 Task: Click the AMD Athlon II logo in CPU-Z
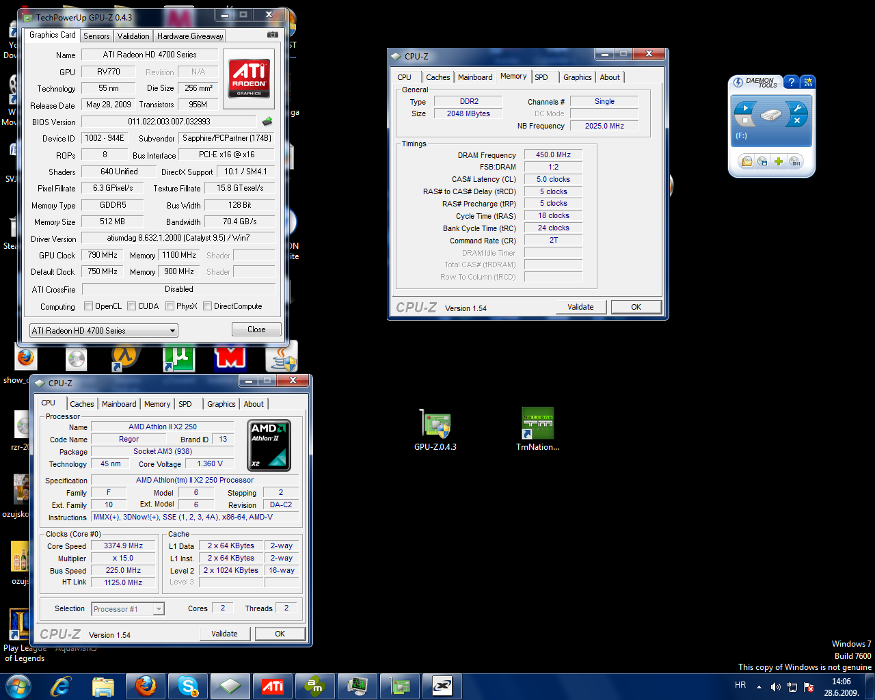(x=269, y=445)
